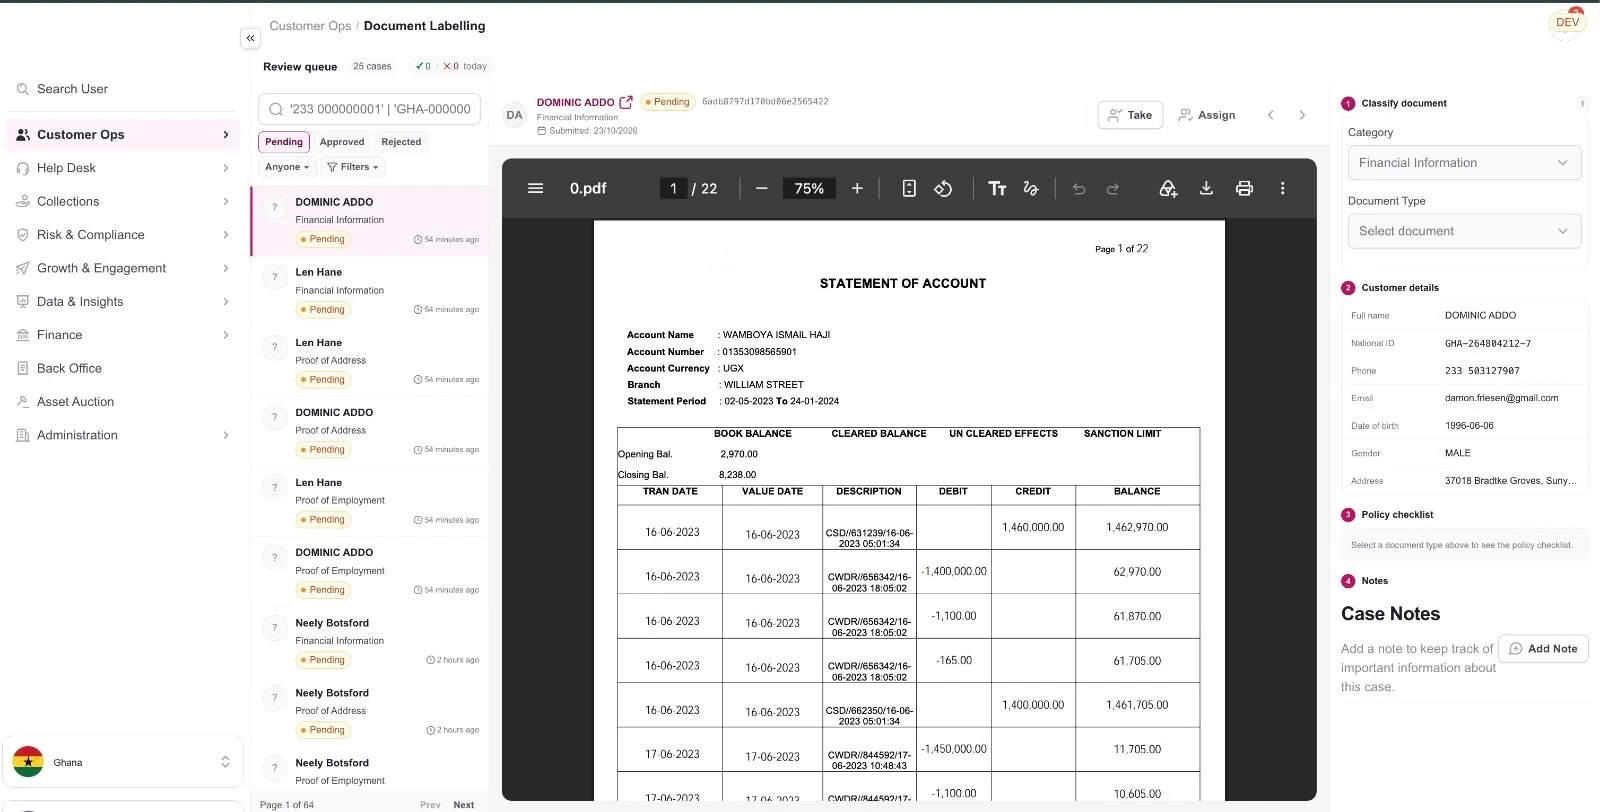The image size is (1600, 812).
Task: Switch to the Approved tab
Action: pyautogui.click(x=342, y=142)
